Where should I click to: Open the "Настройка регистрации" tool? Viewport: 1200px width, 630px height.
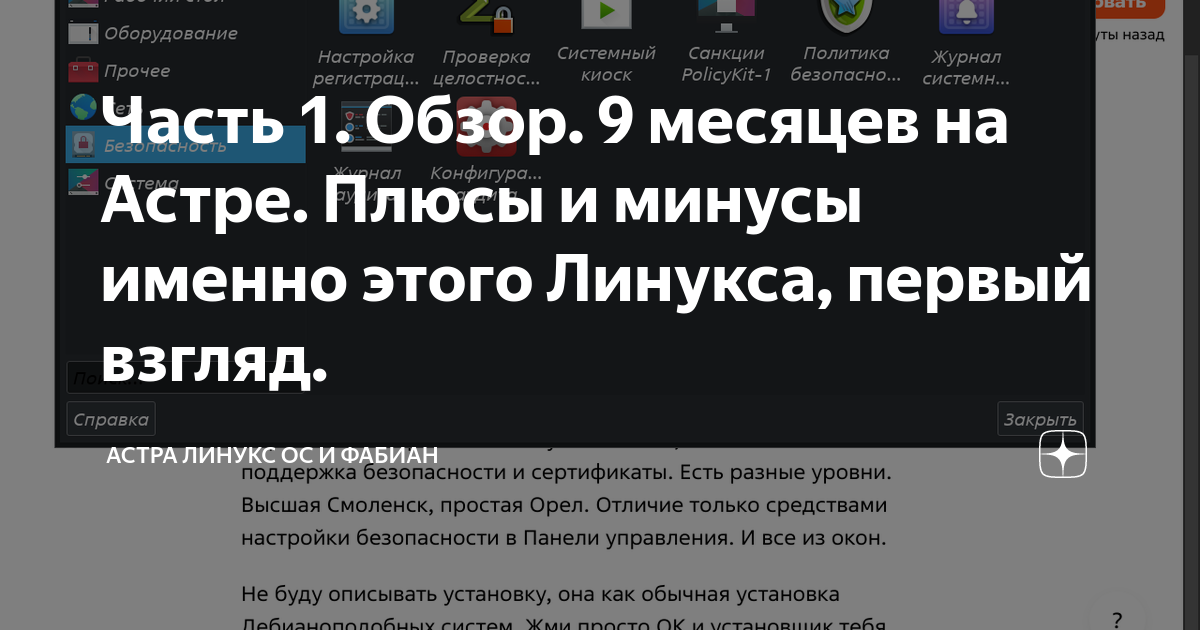point(366,20)
